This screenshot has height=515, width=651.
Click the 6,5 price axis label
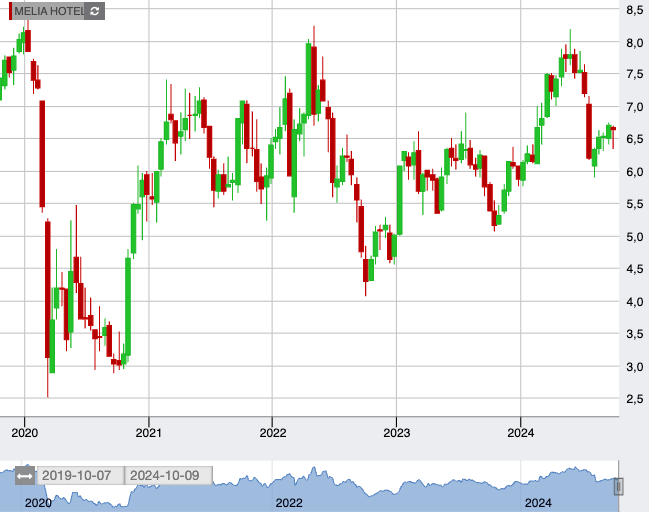coord(634,139)
